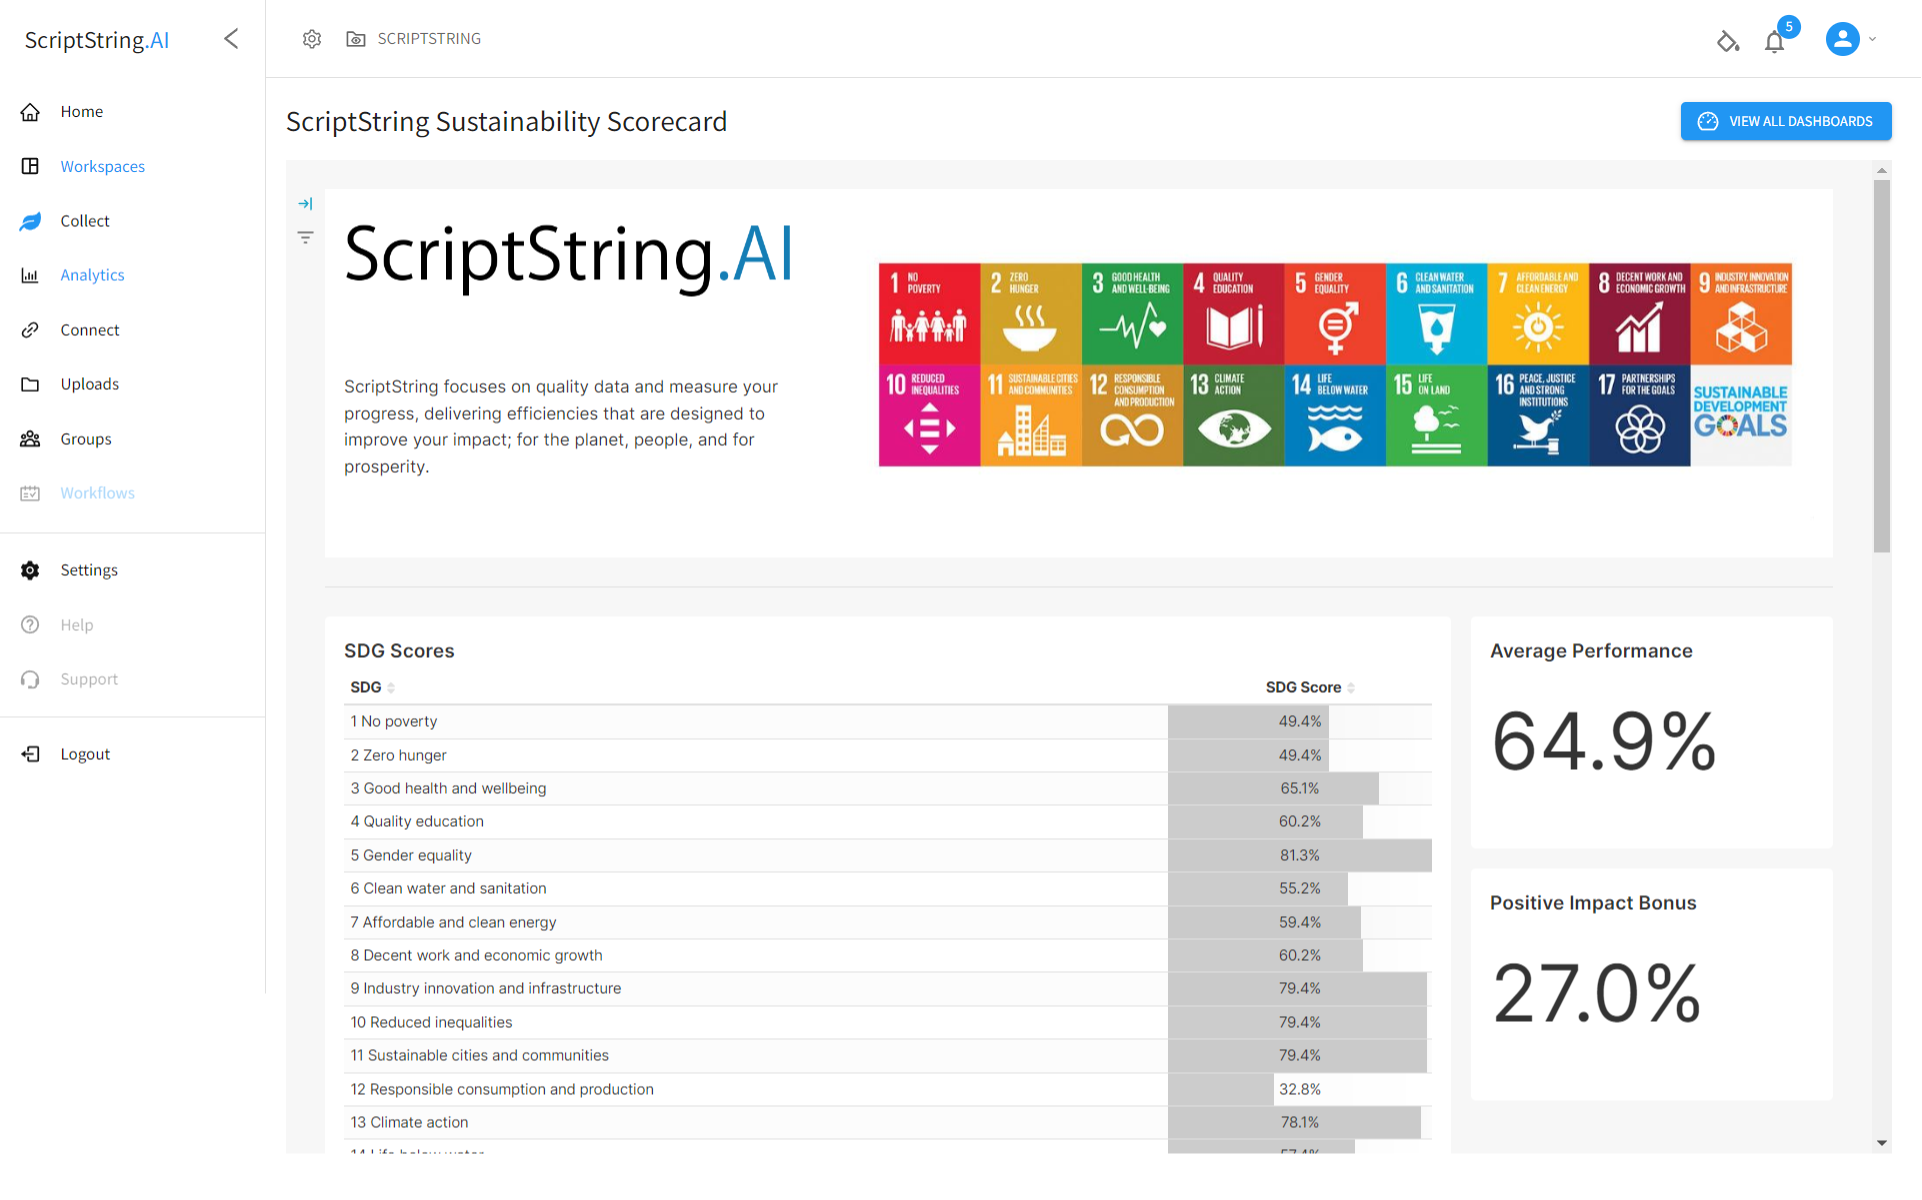Click the 27.0% Positive Impact Bonus value
1922x1200 pixels.
(x=1596, y=994)
